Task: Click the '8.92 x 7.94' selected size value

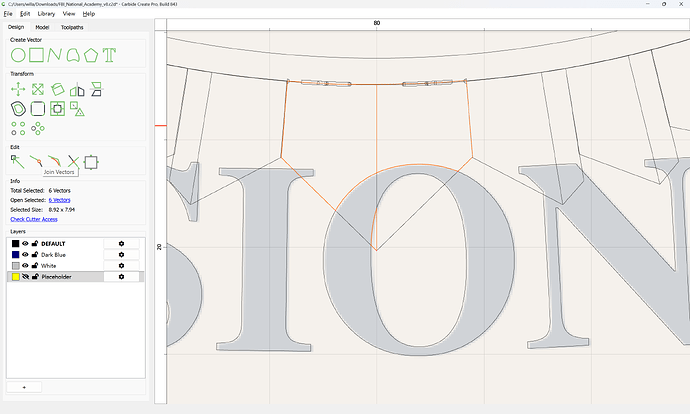Action: click(x=62, y=210)
